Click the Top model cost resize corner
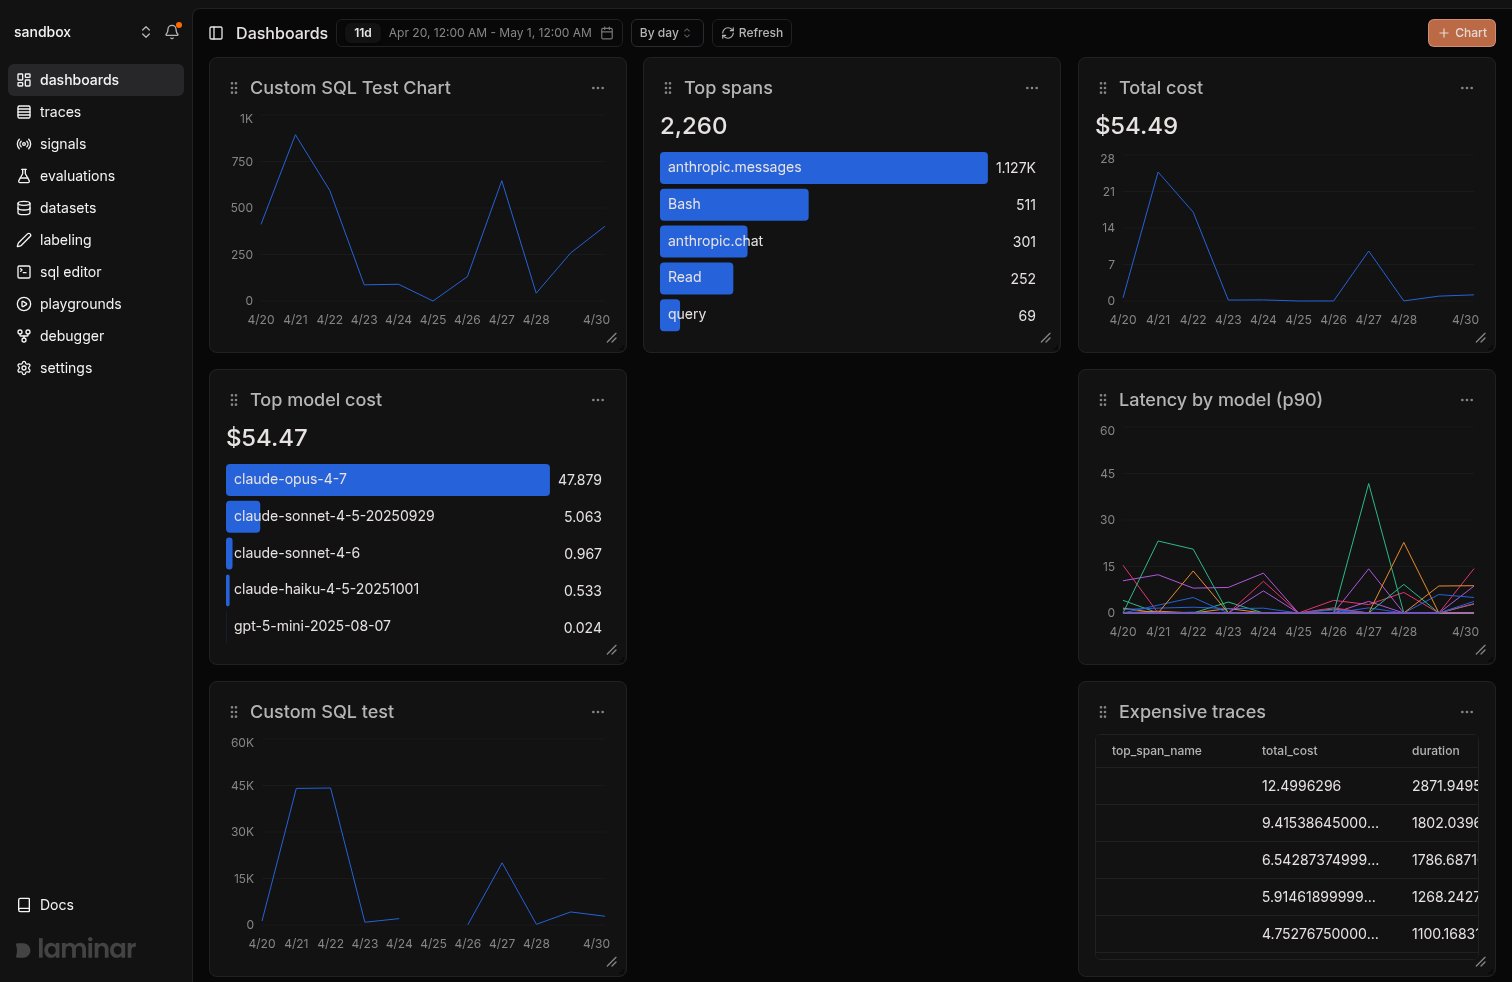The height and width of the screenshot is (982, 1512). tap(612, 650)
